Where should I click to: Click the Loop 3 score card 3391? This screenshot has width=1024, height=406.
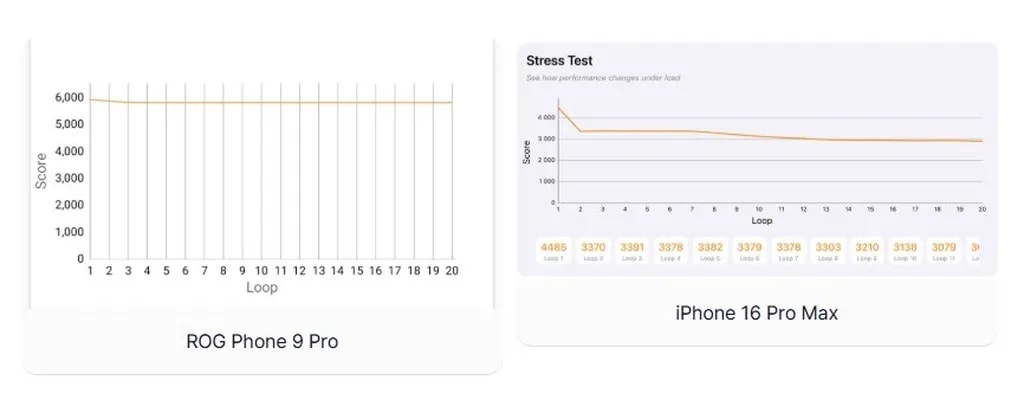[631, 251]
